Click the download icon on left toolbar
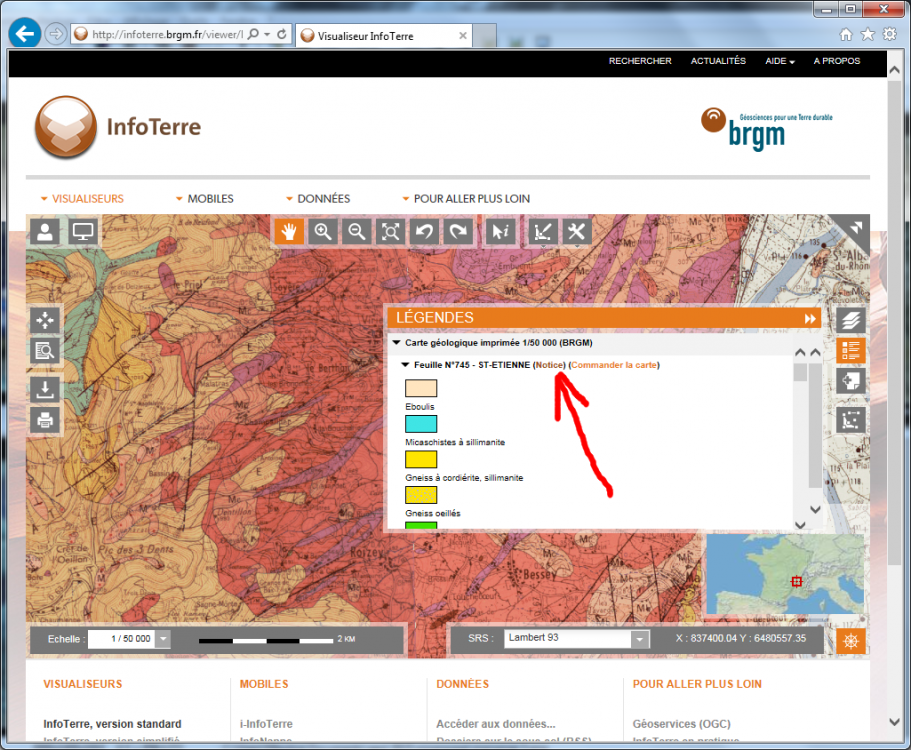911x750 pixels. [45, 388]
